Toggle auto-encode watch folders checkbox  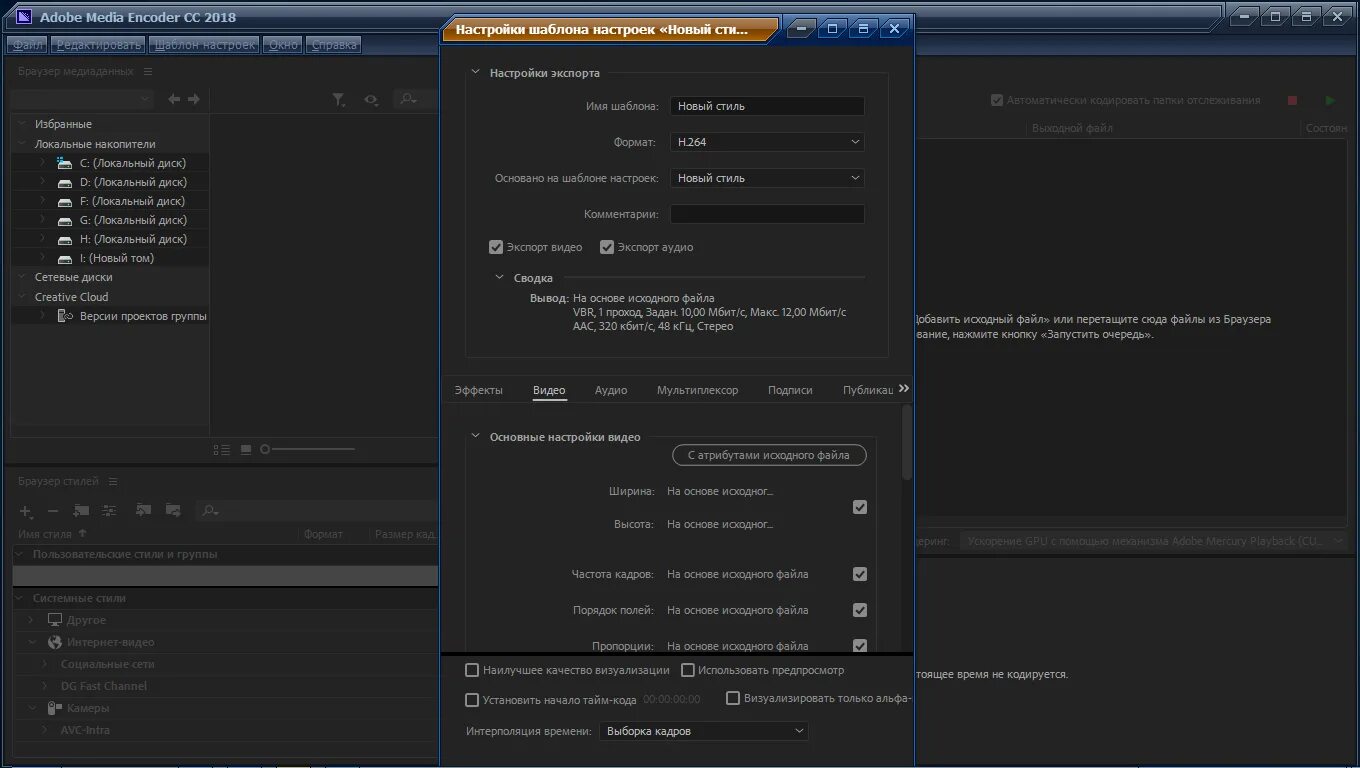click(997, 100)
